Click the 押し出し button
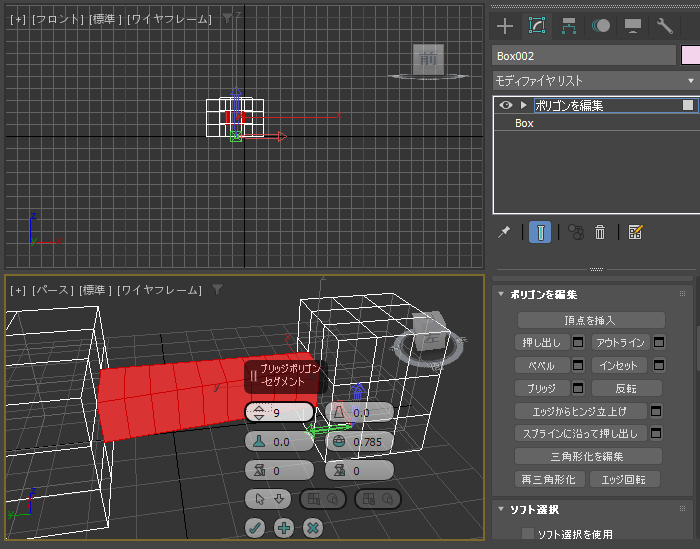This screenshot has width=700, height=549. pos(542,342)
